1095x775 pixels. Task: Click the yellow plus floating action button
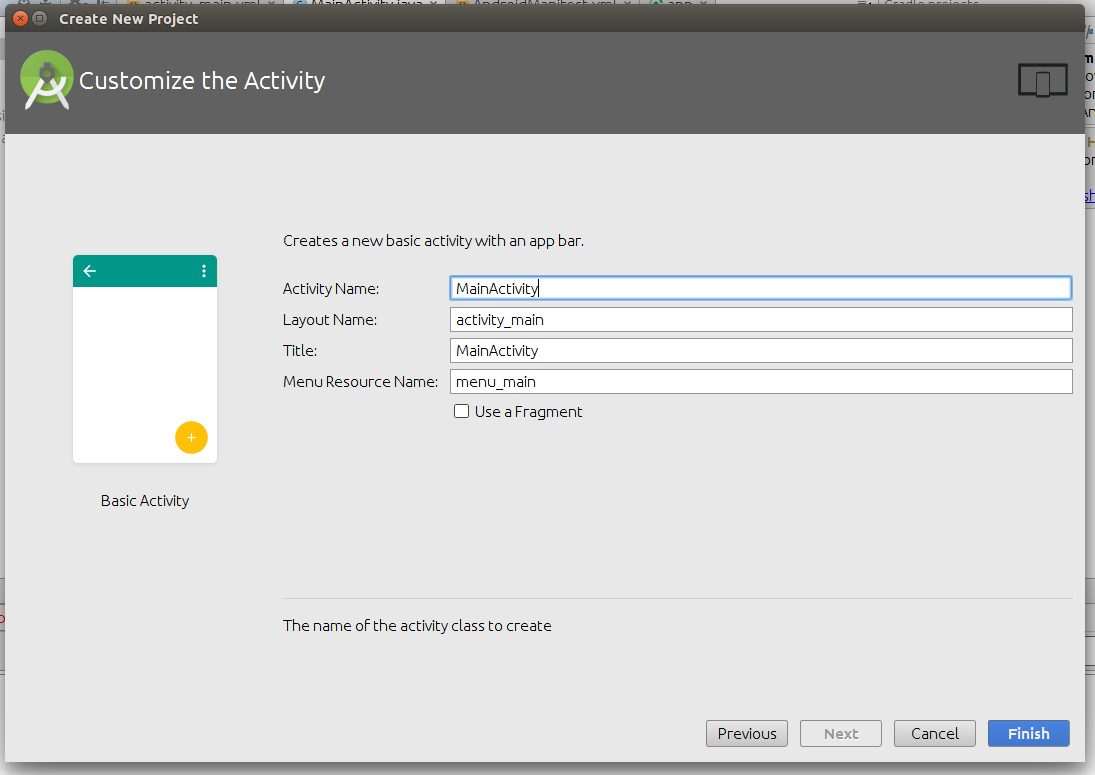click(x=191, y=437)
